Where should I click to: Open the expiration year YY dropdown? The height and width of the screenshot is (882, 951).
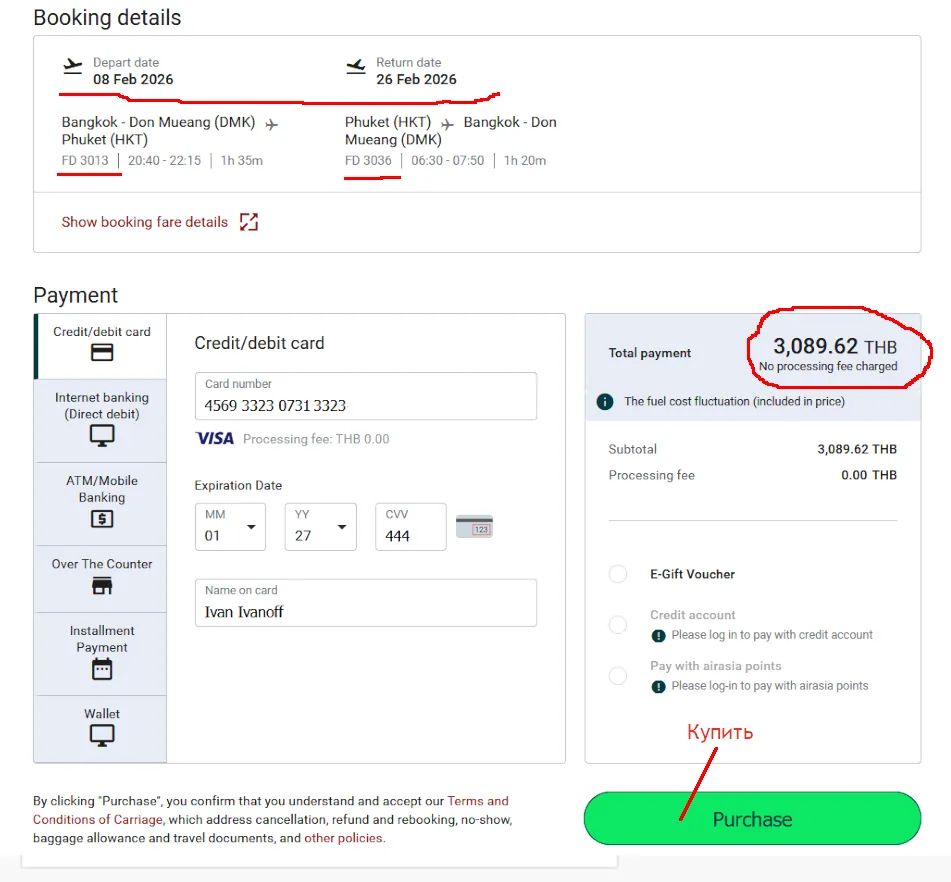[321, 527]
